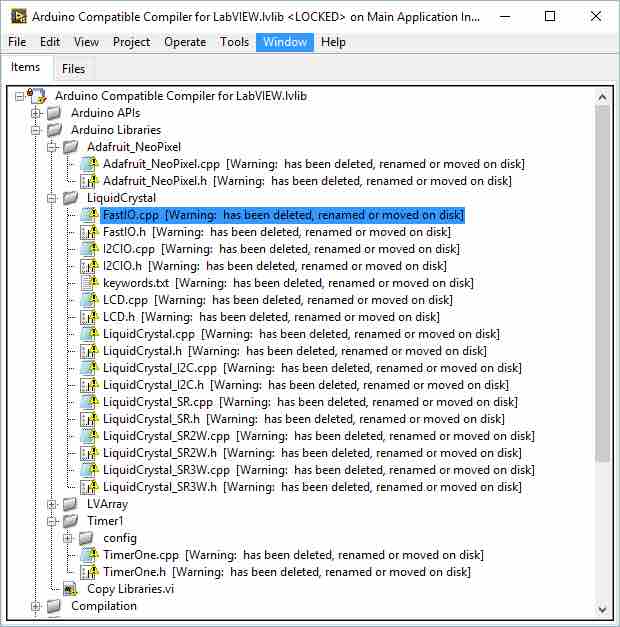Maximize the project library window
This screenshot has height=627, width=620.
click(x=550, y=16)
